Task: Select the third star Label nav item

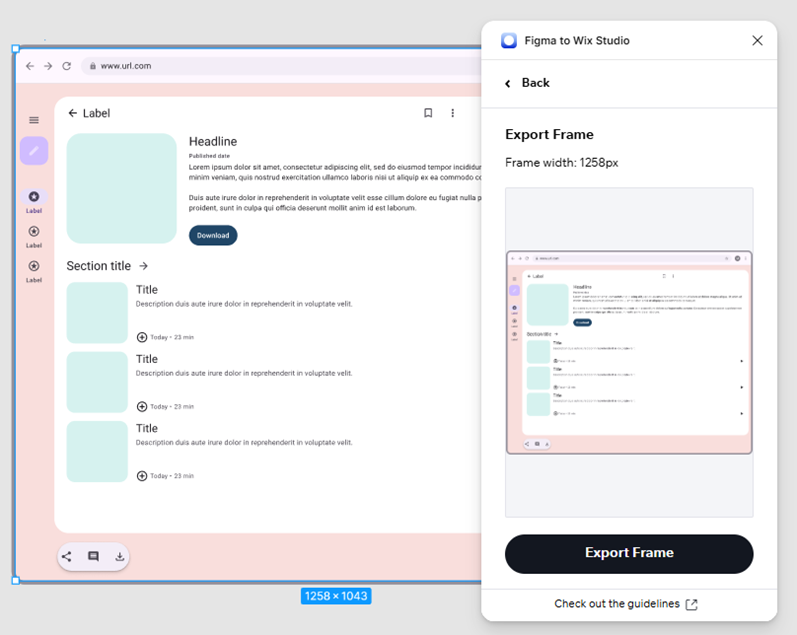Action: pos(34,271)
